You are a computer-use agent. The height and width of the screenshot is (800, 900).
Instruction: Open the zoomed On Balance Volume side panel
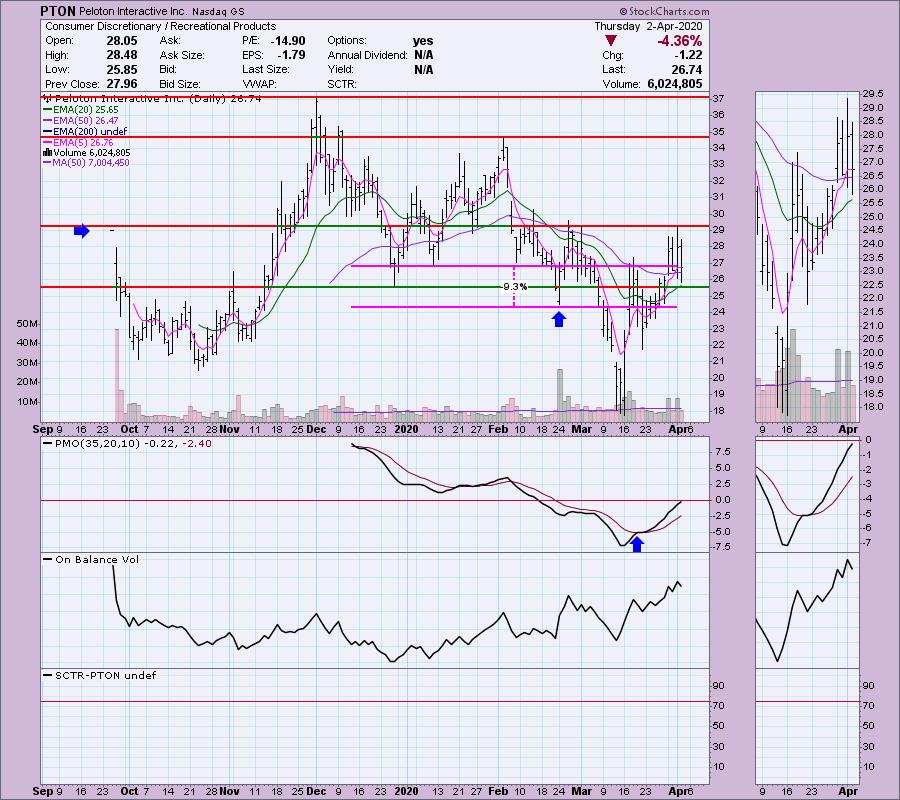tap(808, 611)
